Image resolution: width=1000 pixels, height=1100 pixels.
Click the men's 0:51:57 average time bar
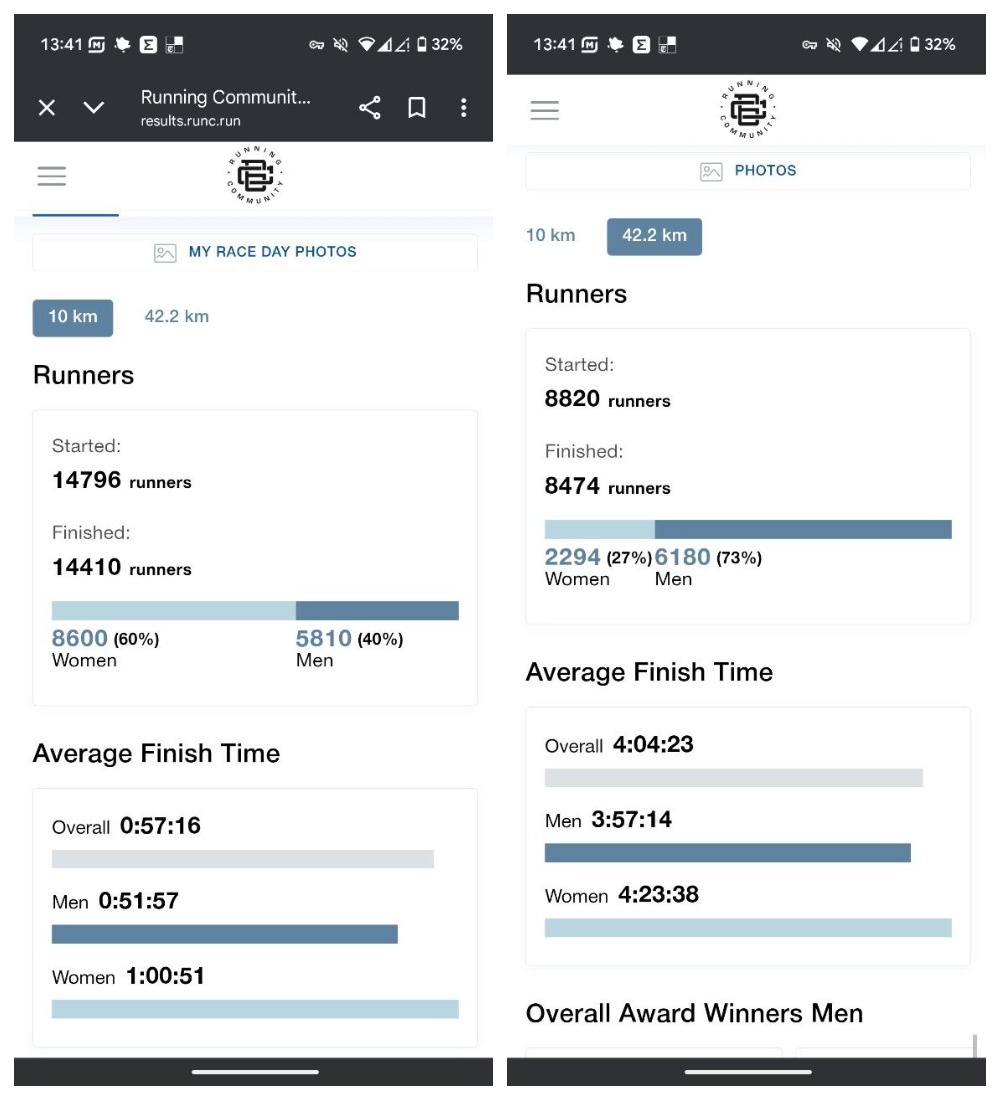click(225, 934)
